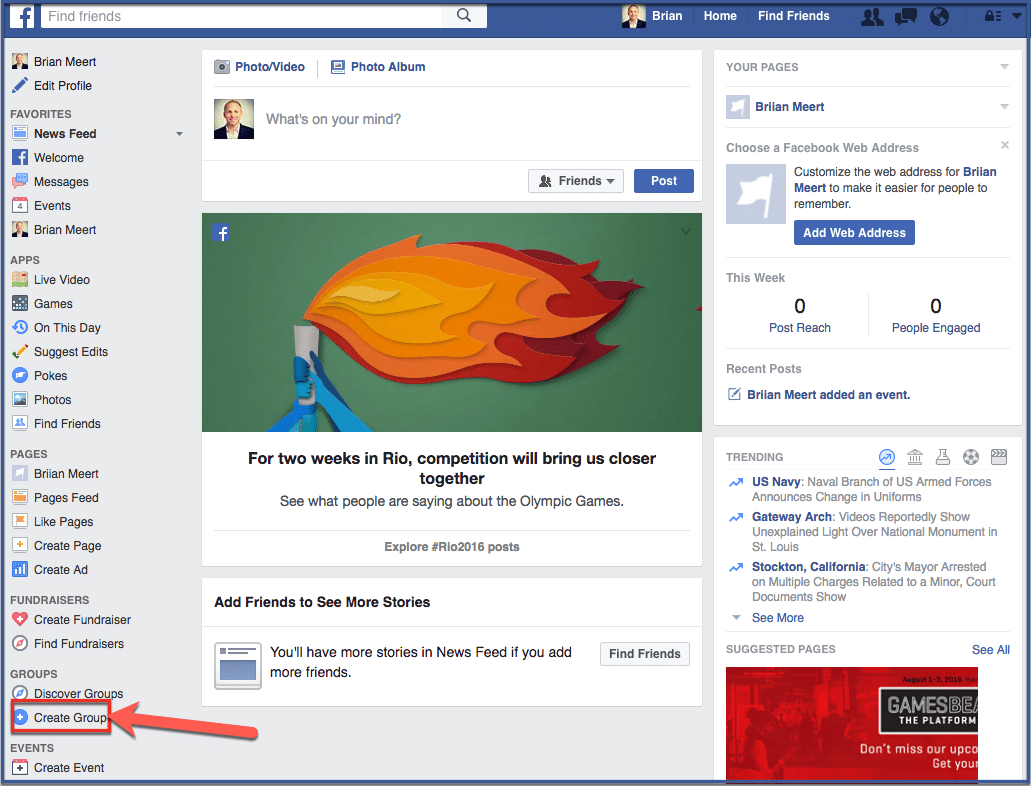Select sports trends soccer ball icon
1031x786 pixels.
(x=971, y=456)
